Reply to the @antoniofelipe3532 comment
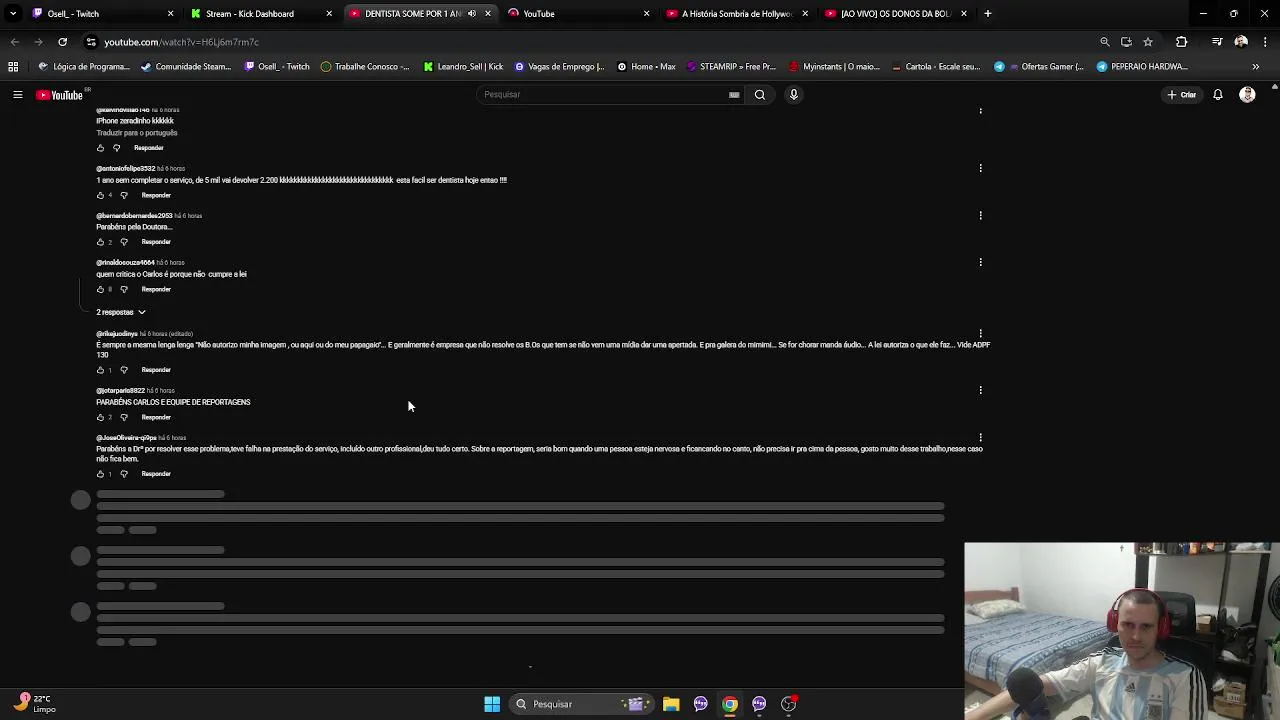 (156, 195)
